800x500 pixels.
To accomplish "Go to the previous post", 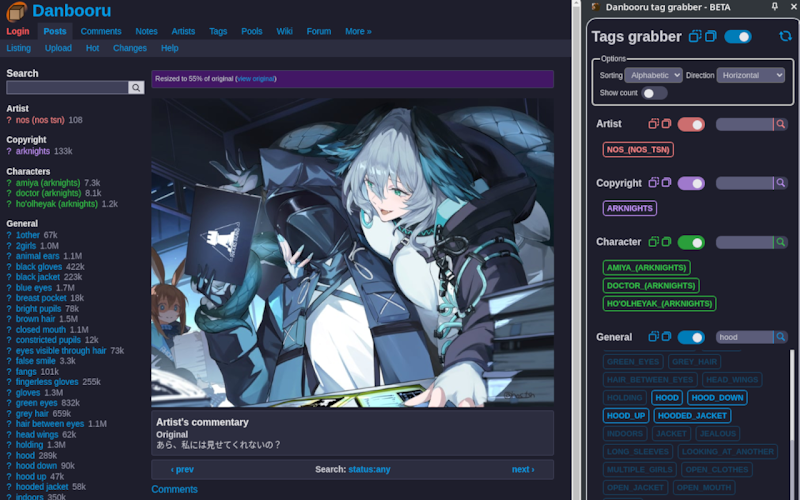I will [x=182, y=469].
